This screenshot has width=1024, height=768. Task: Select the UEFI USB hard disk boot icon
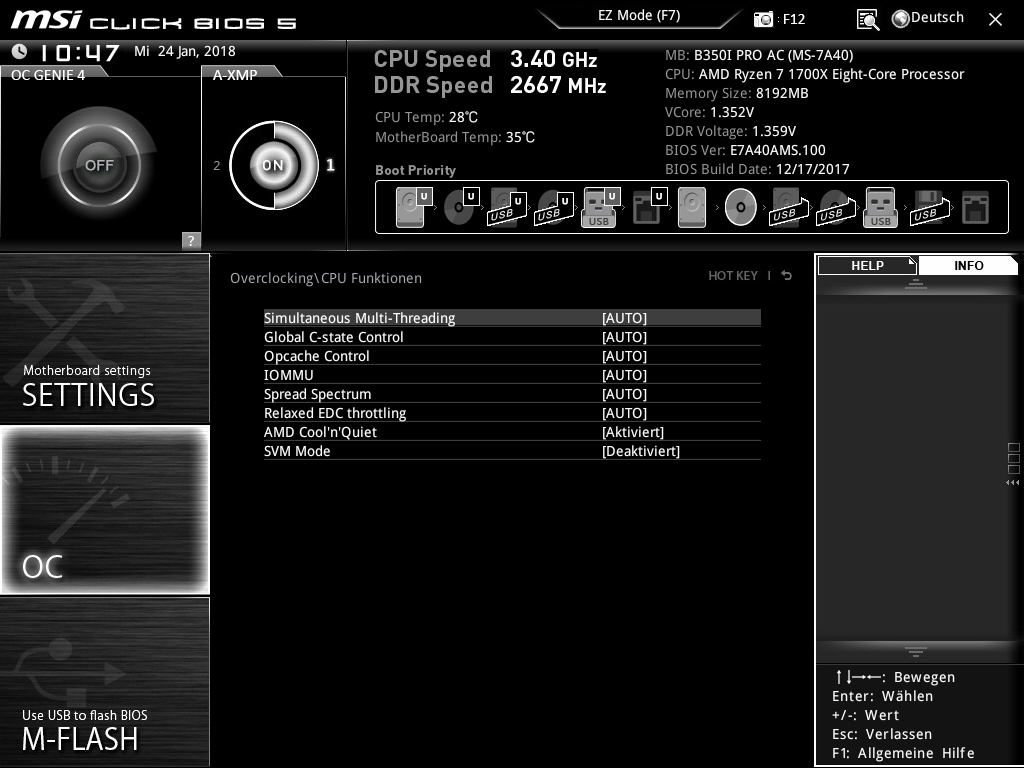click(x=507, y=207)
